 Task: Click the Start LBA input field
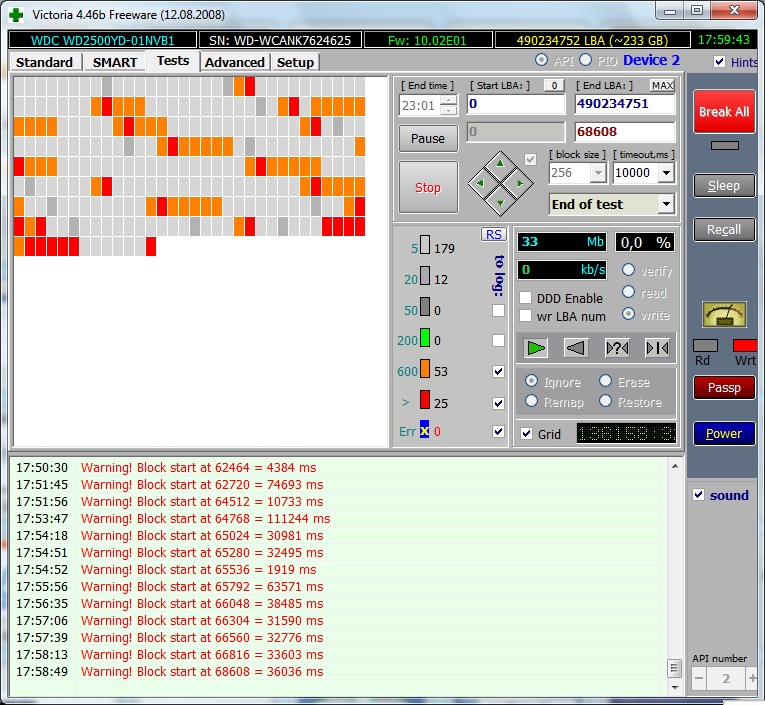tap(515, 104)
